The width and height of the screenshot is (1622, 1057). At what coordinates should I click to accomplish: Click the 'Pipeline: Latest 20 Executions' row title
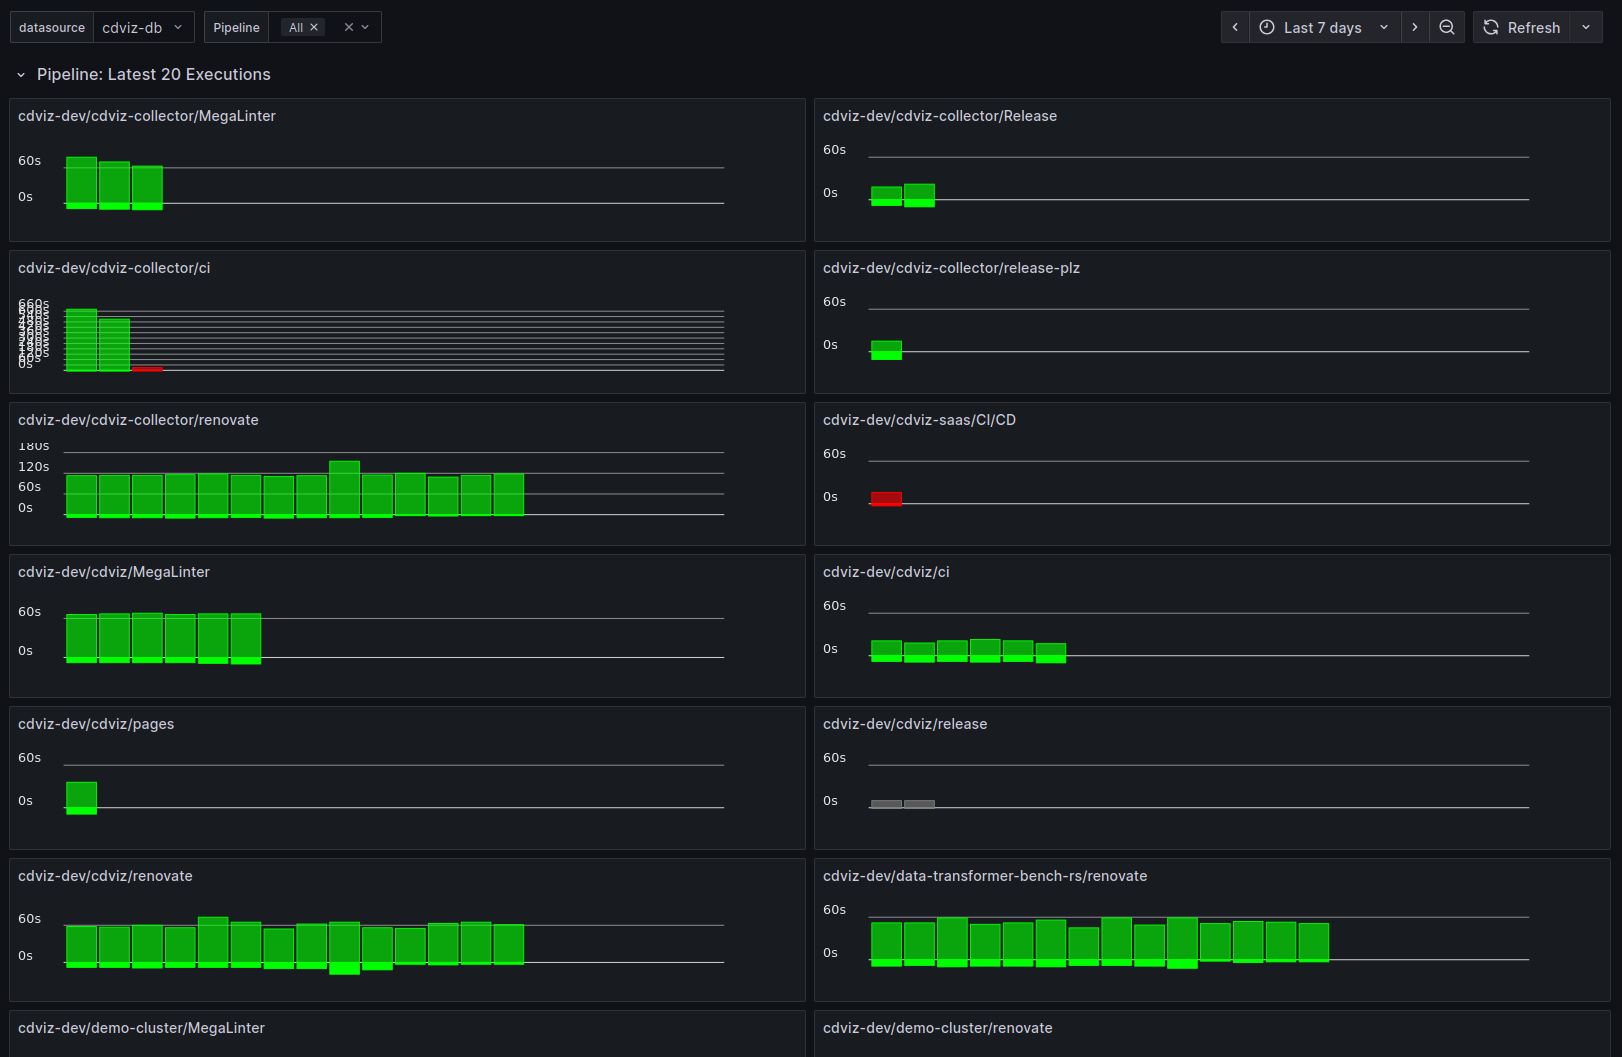click(154, 75)
